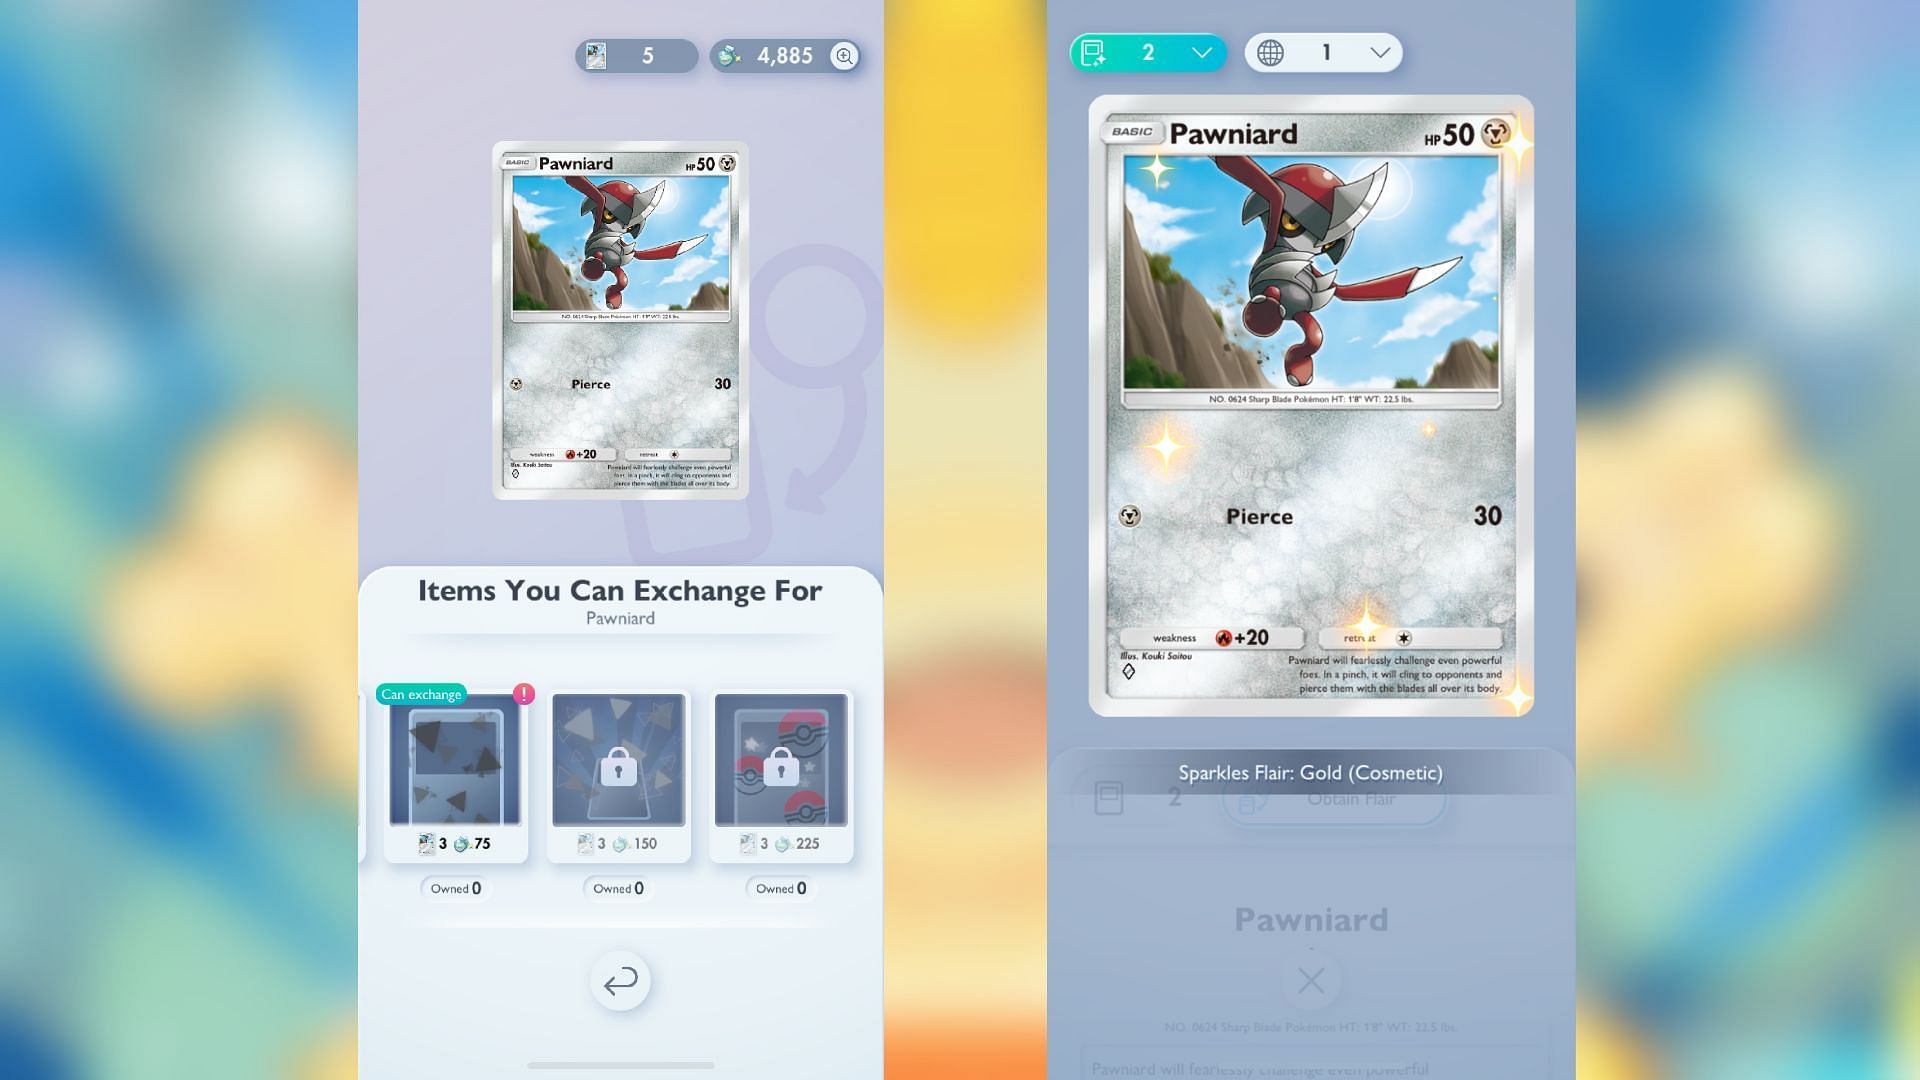Select the first exchangeable item costing 75
The width and height of the screenshot is (1920, 1080).
(x=455, y=771)
